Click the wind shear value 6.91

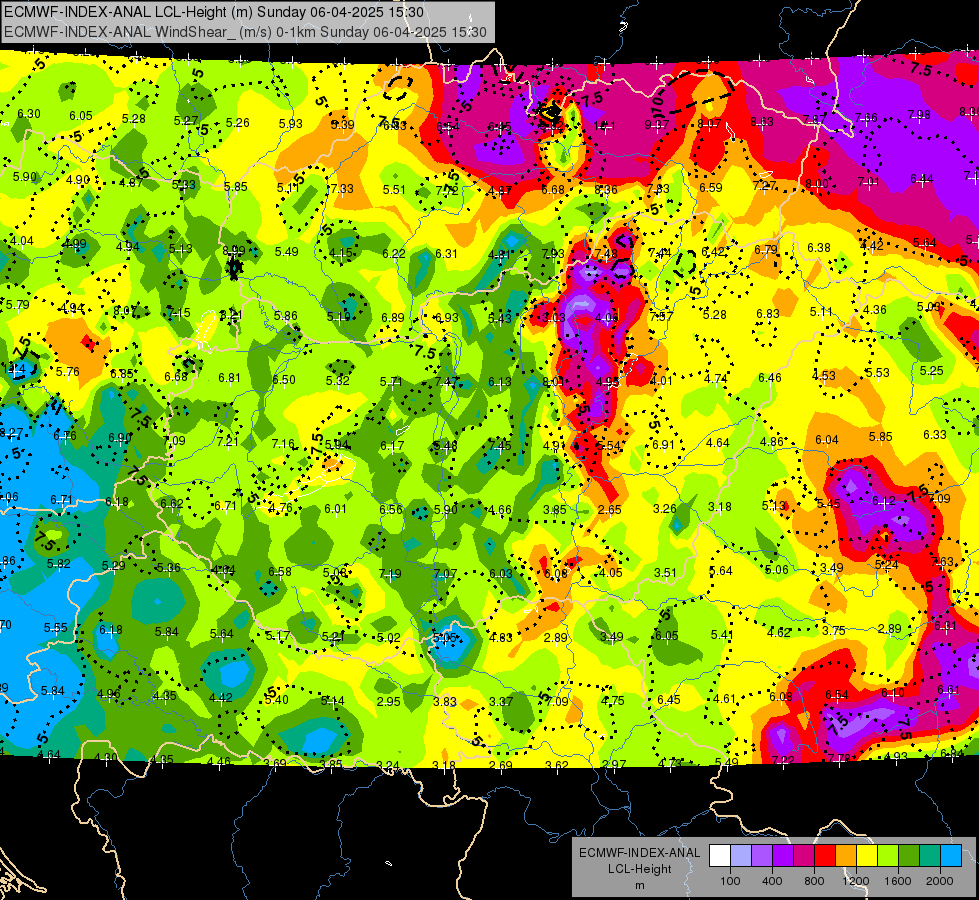[x=663, y=445]
